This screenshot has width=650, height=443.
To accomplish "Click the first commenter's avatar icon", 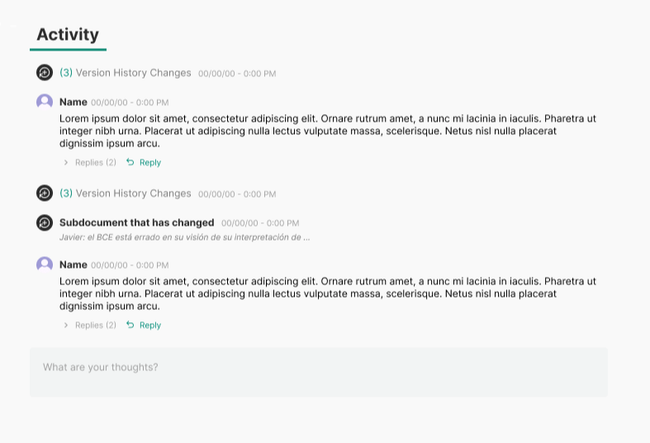I will (x=44, y=102).
